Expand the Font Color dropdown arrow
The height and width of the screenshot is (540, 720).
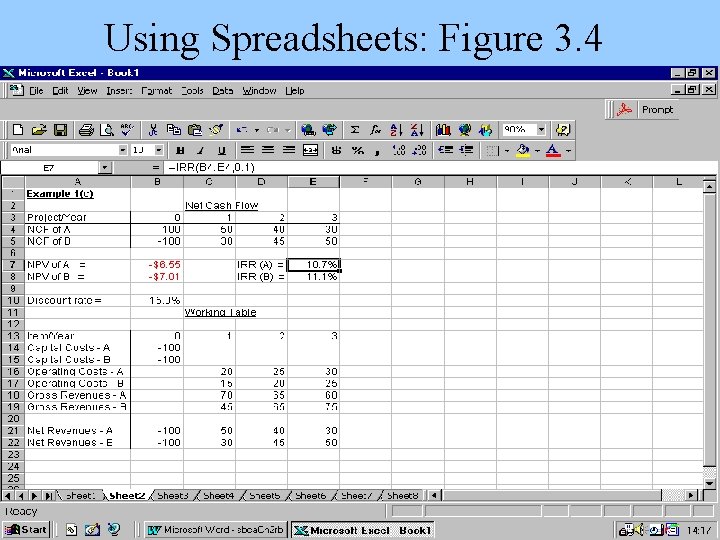568,151
